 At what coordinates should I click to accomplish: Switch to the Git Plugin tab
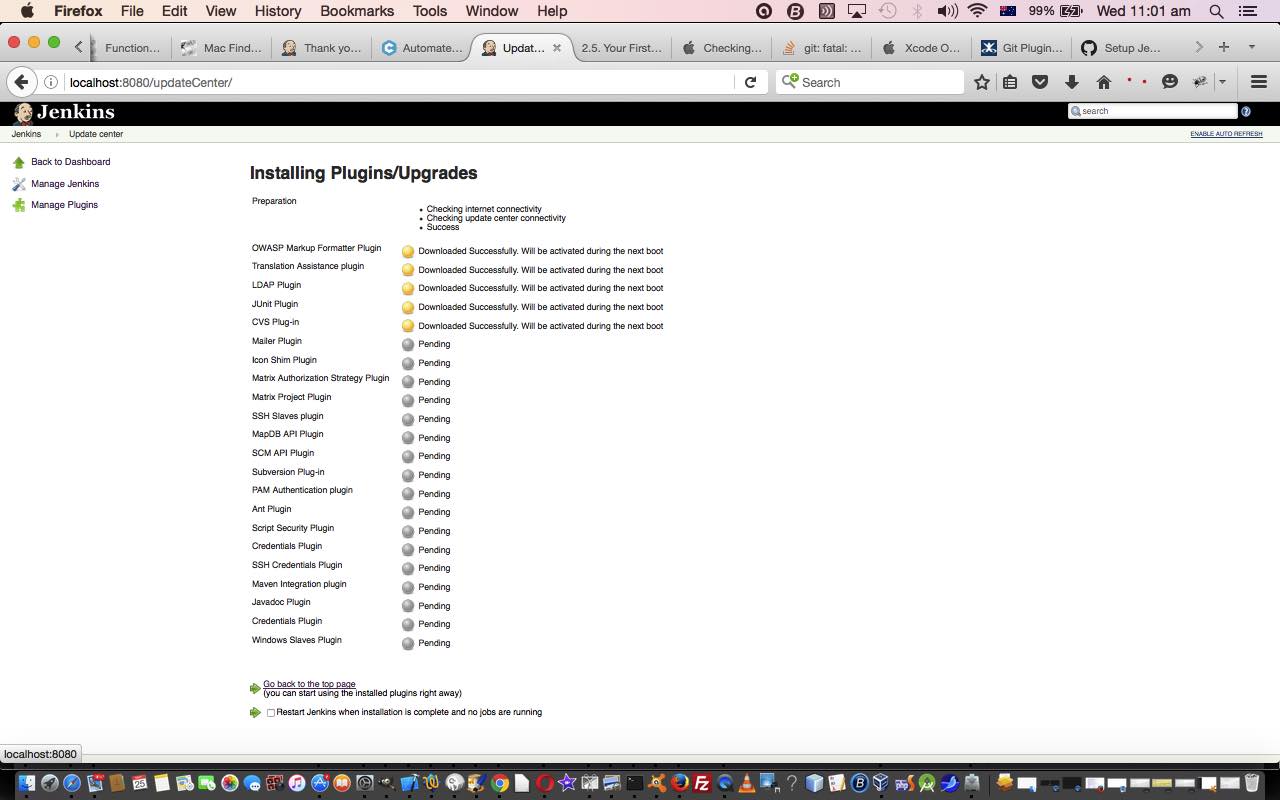(1021, 48)
